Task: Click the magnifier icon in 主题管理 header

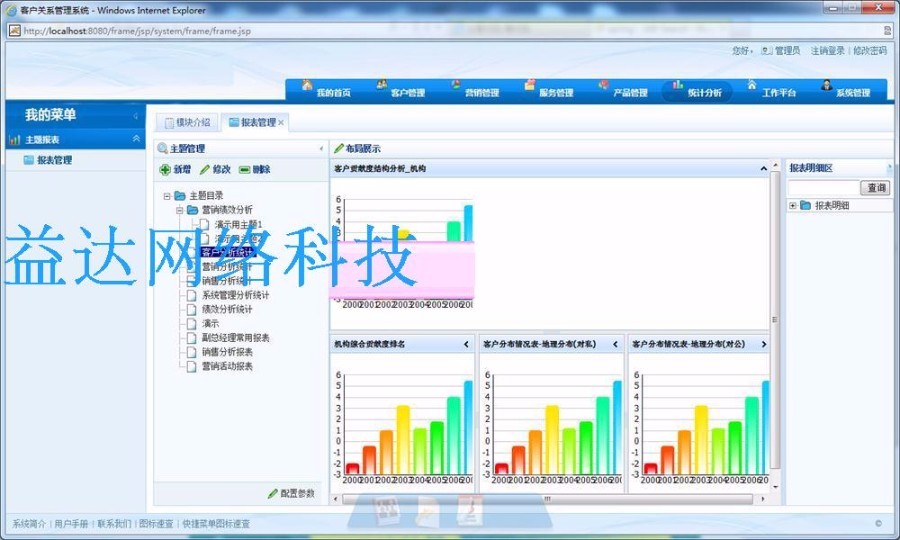Action: [162, 149]
